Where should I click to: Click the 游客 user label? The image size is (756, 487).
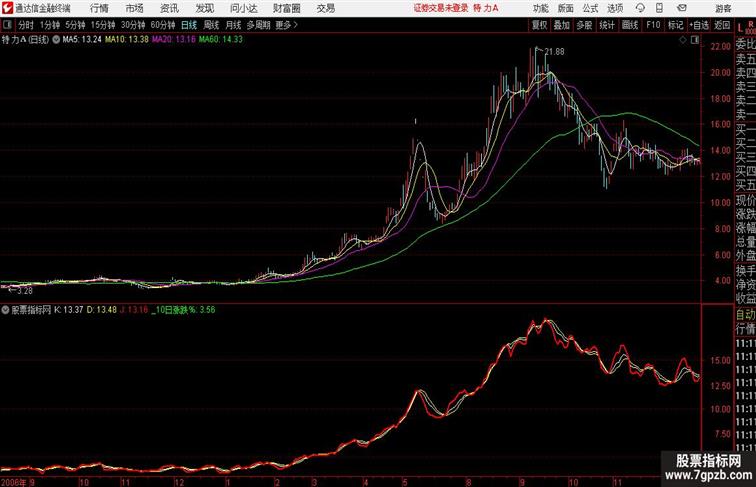[x=723, y=8]
